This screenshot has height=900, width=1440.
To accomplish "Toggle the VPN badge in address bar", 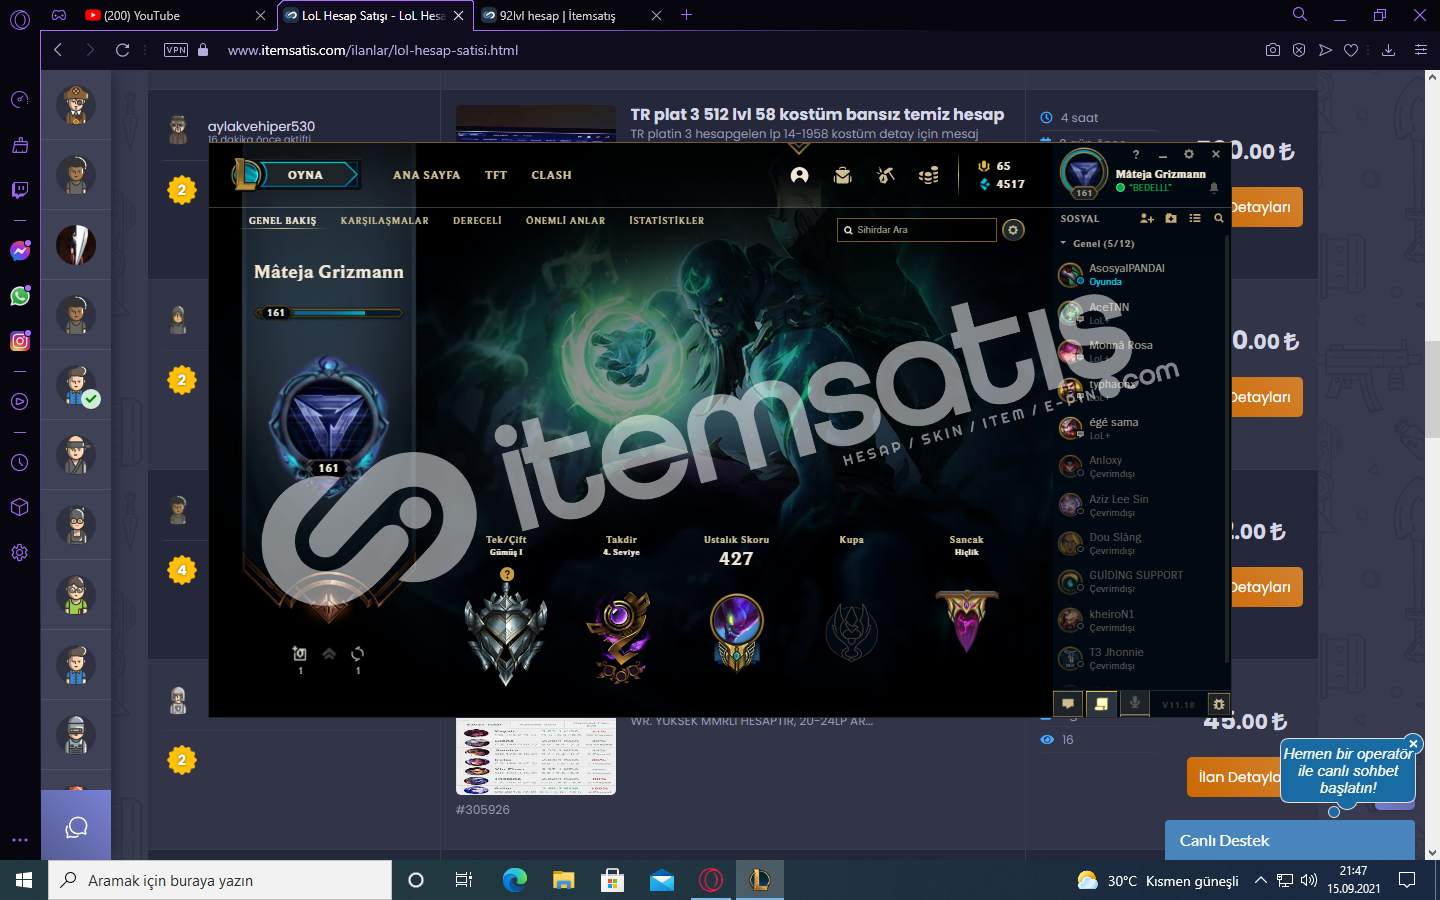I will coord(176,50).
